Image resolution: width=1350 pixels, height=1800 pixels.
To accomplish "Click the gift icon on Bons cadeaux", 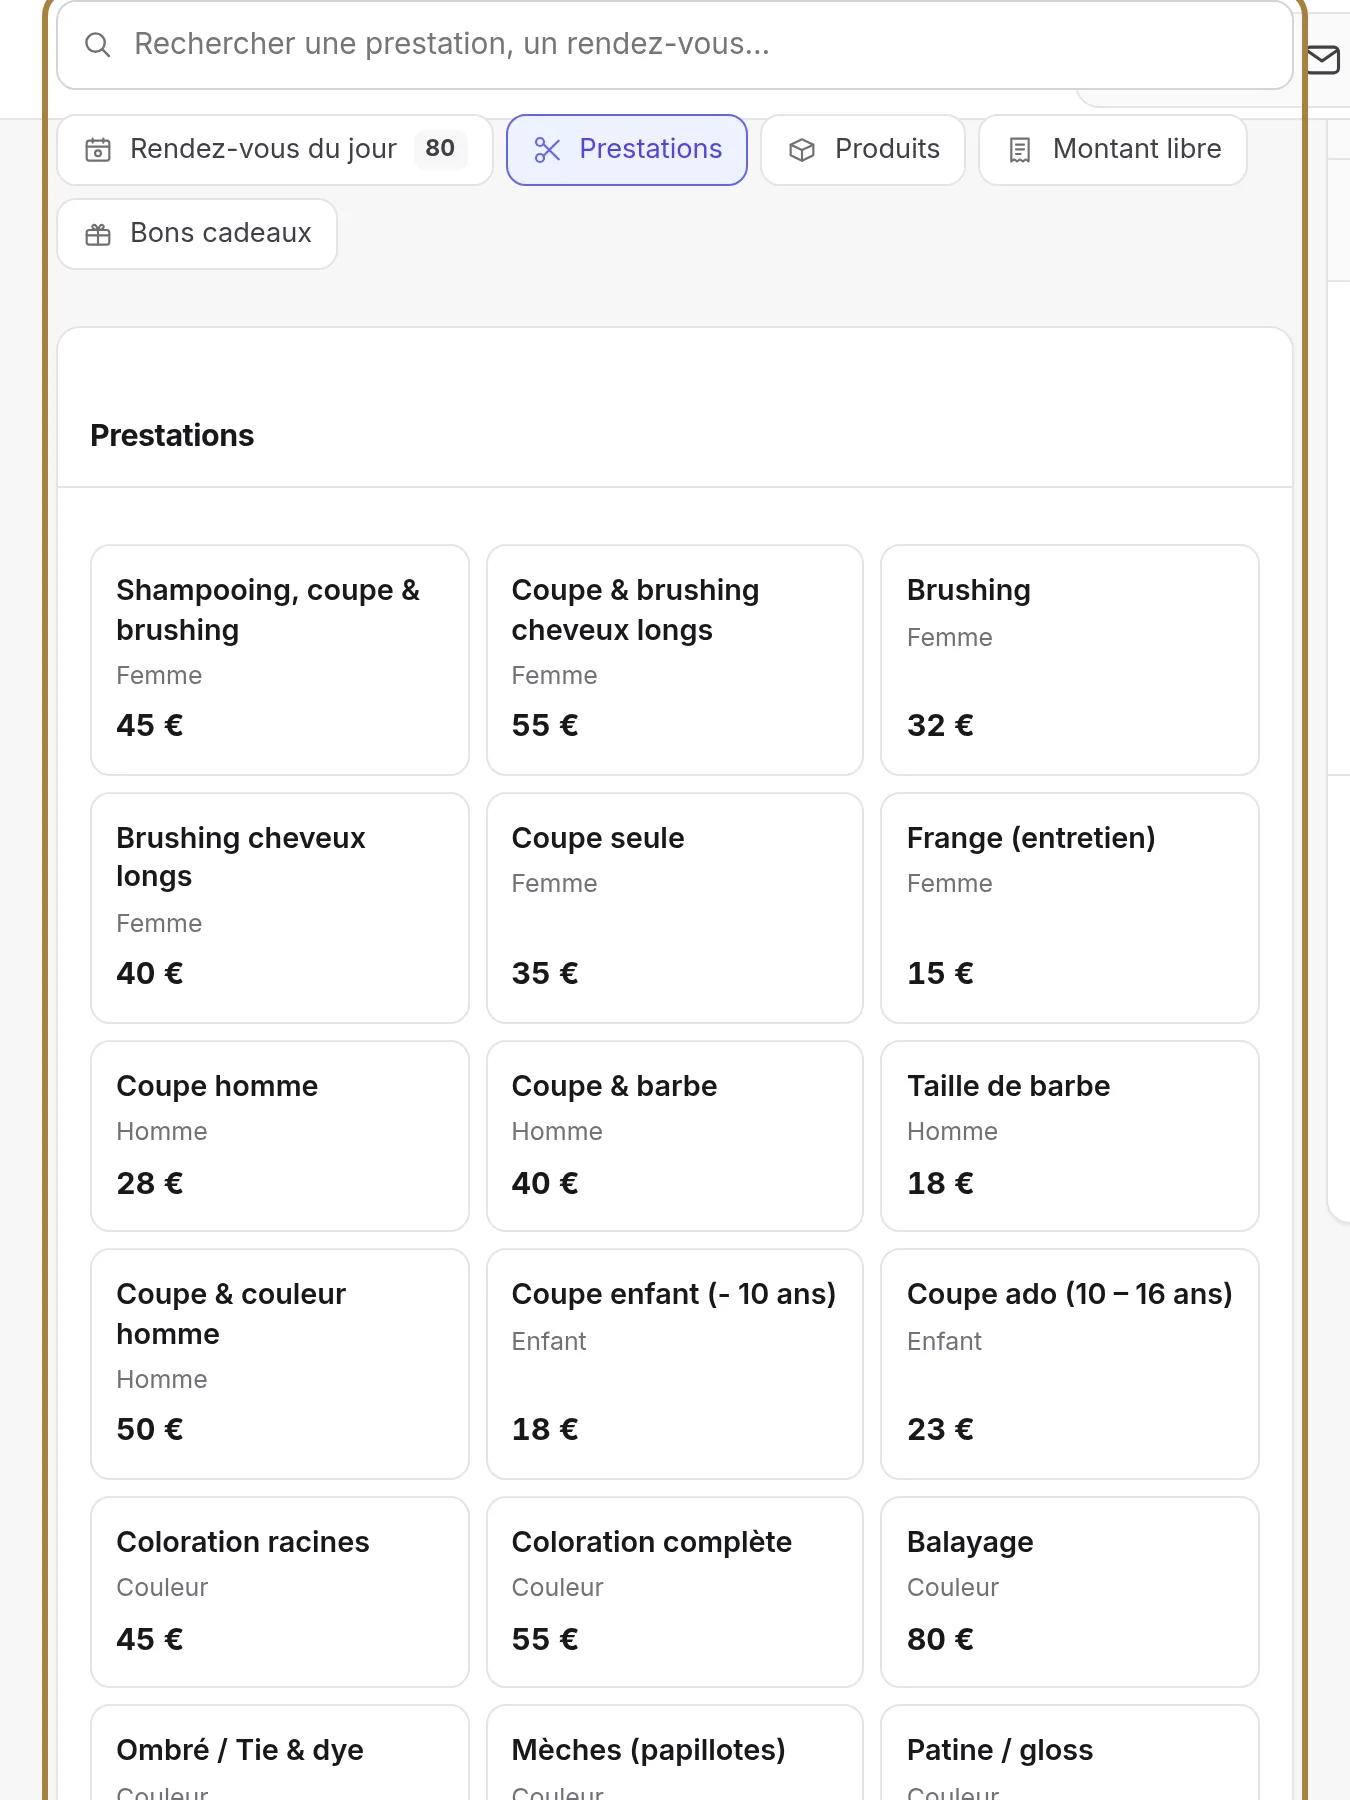I will point(98,234).
